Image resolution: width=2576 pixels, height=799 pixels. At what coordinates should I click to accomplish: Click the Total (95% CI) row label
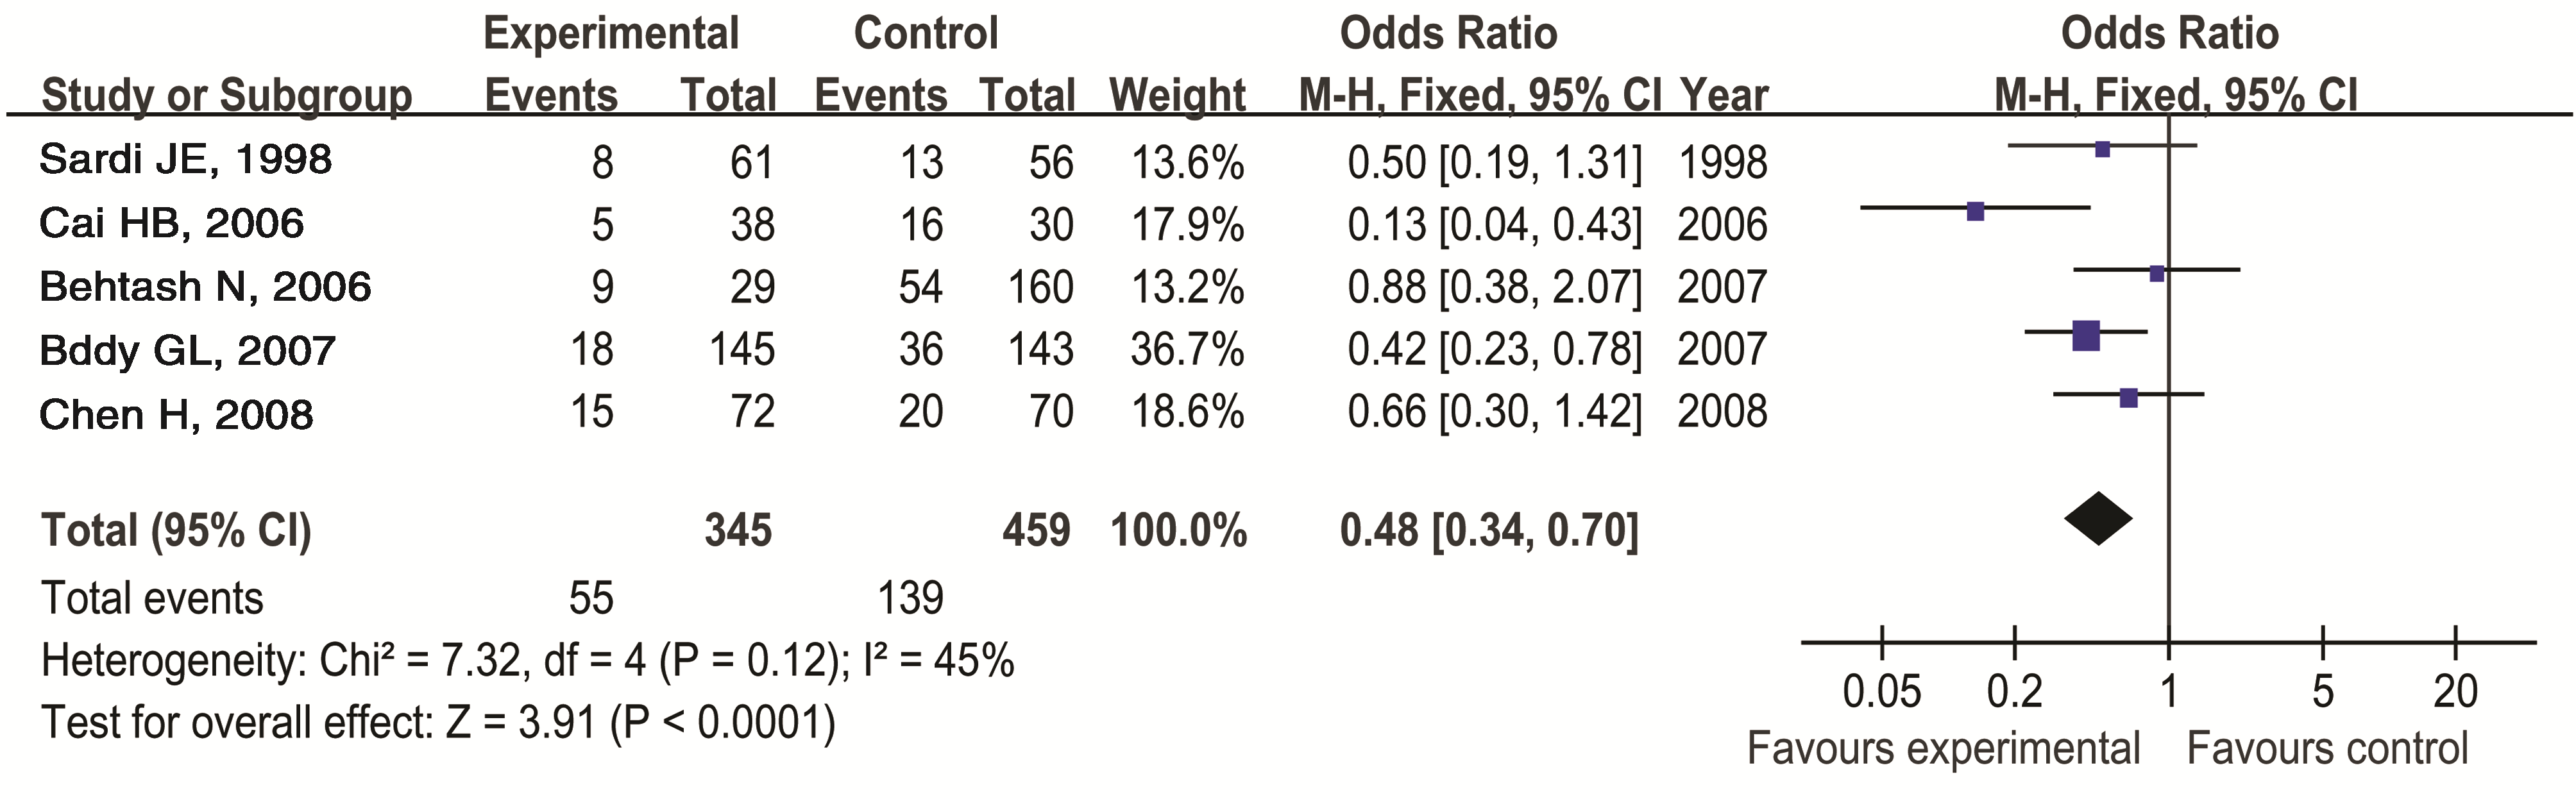click(177, 530)
